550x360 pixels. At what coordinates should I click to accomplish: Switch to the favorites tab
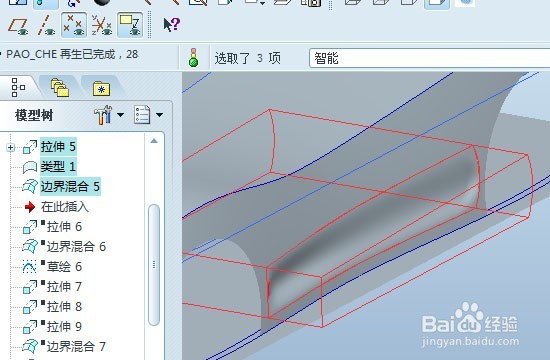tap(101, 88)
